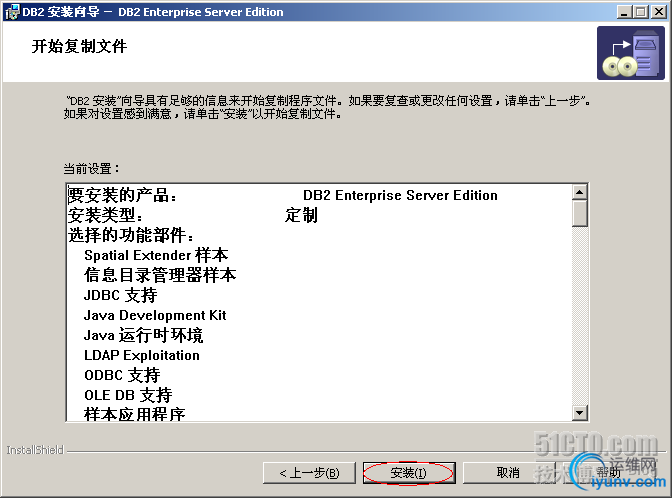Click the settings list scroll up arrow

[579, 192]
